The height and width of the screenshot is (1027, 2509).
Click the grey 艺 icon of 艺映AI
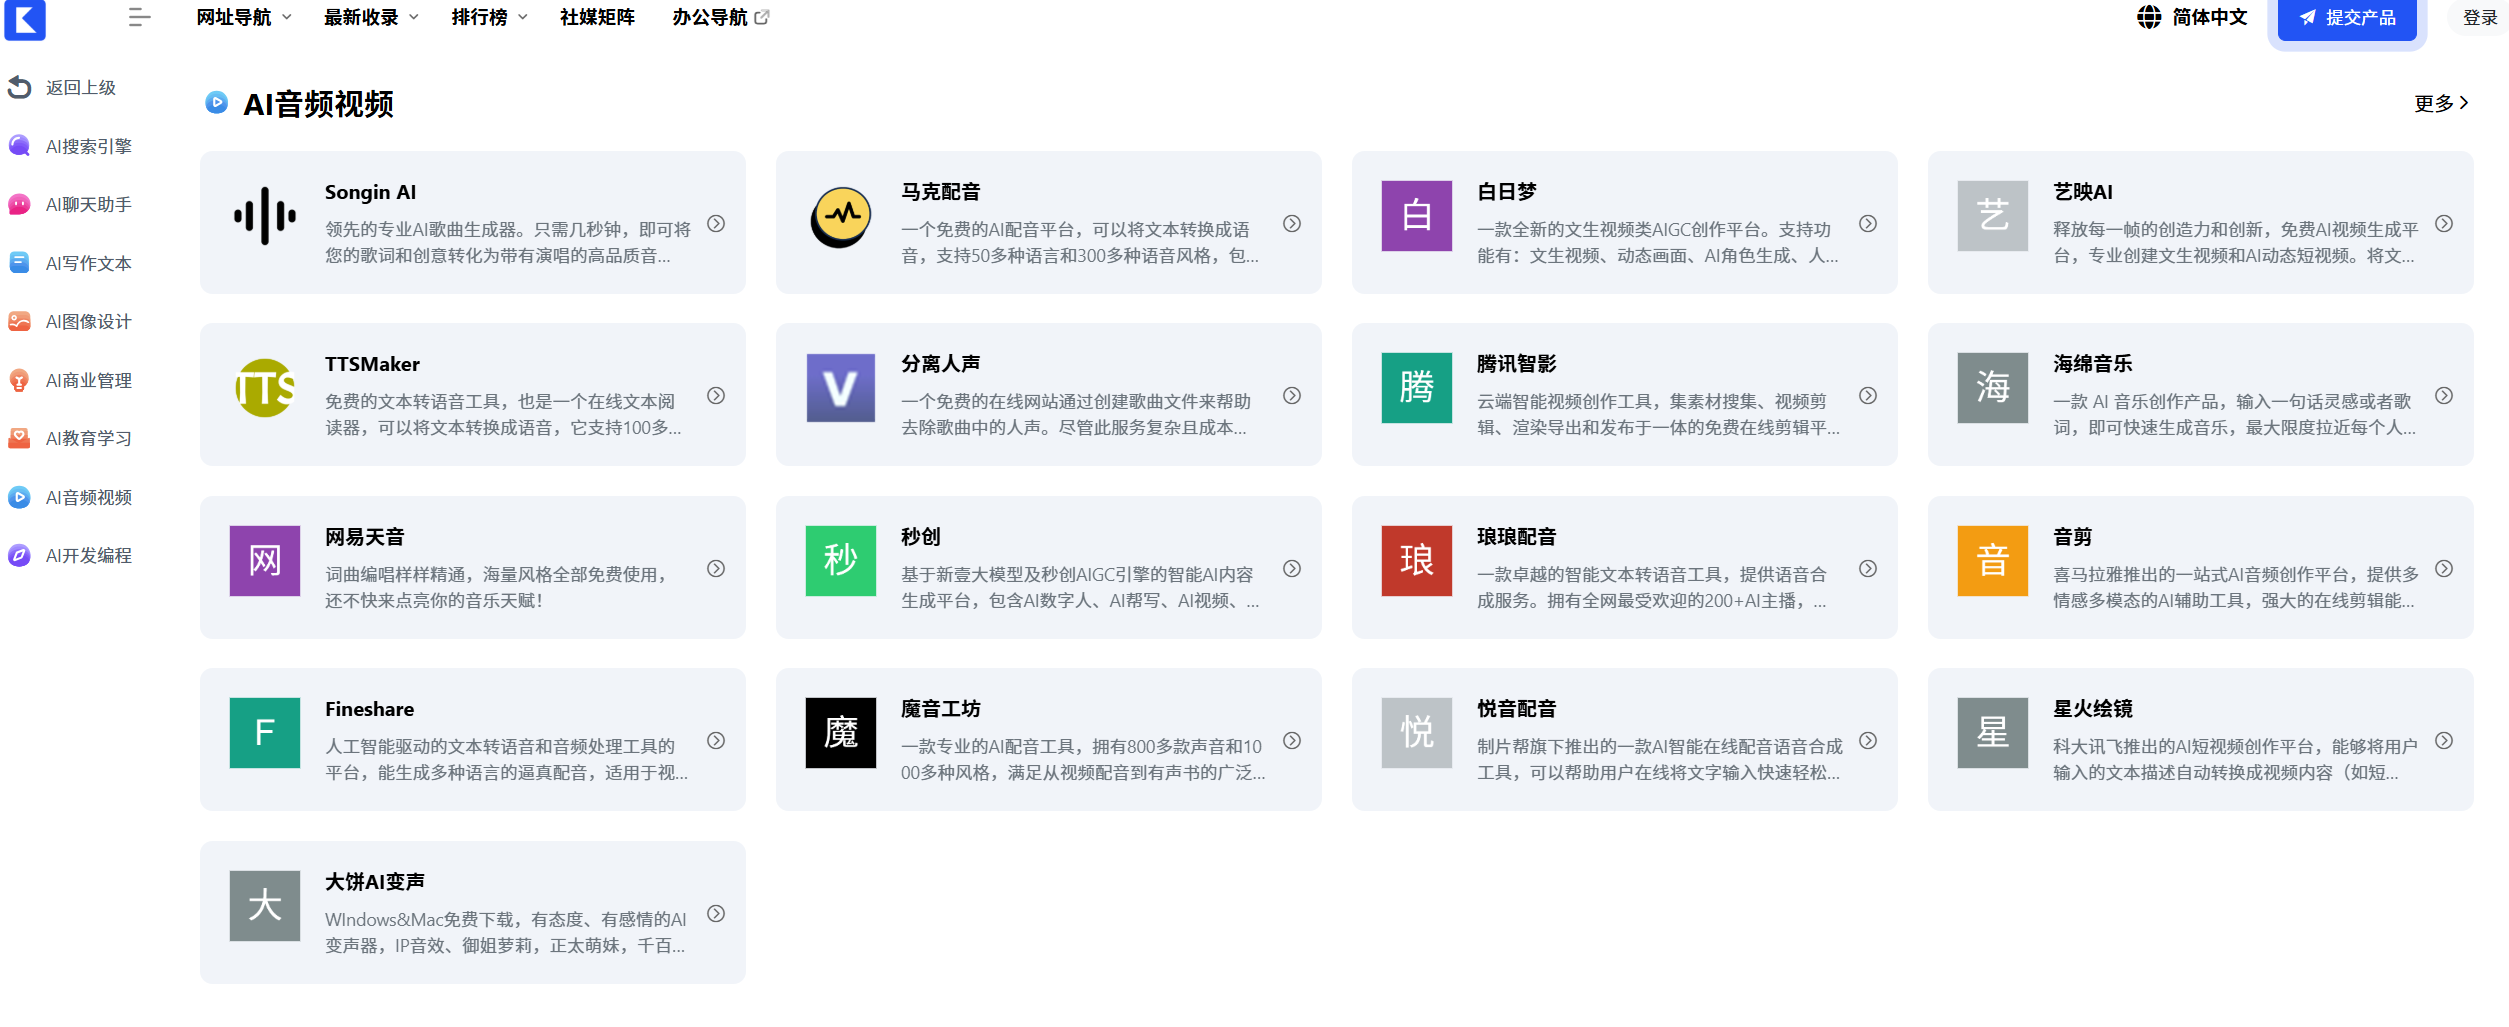1993,216
